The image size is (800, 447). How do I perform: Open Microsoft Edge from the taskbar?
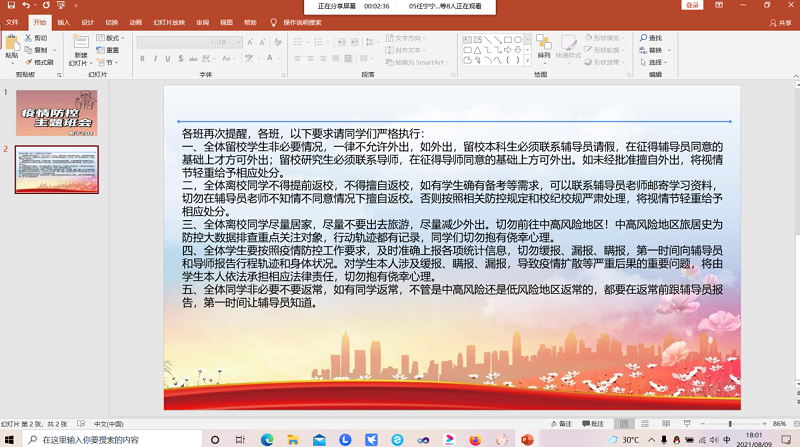(x=267, y=439)
